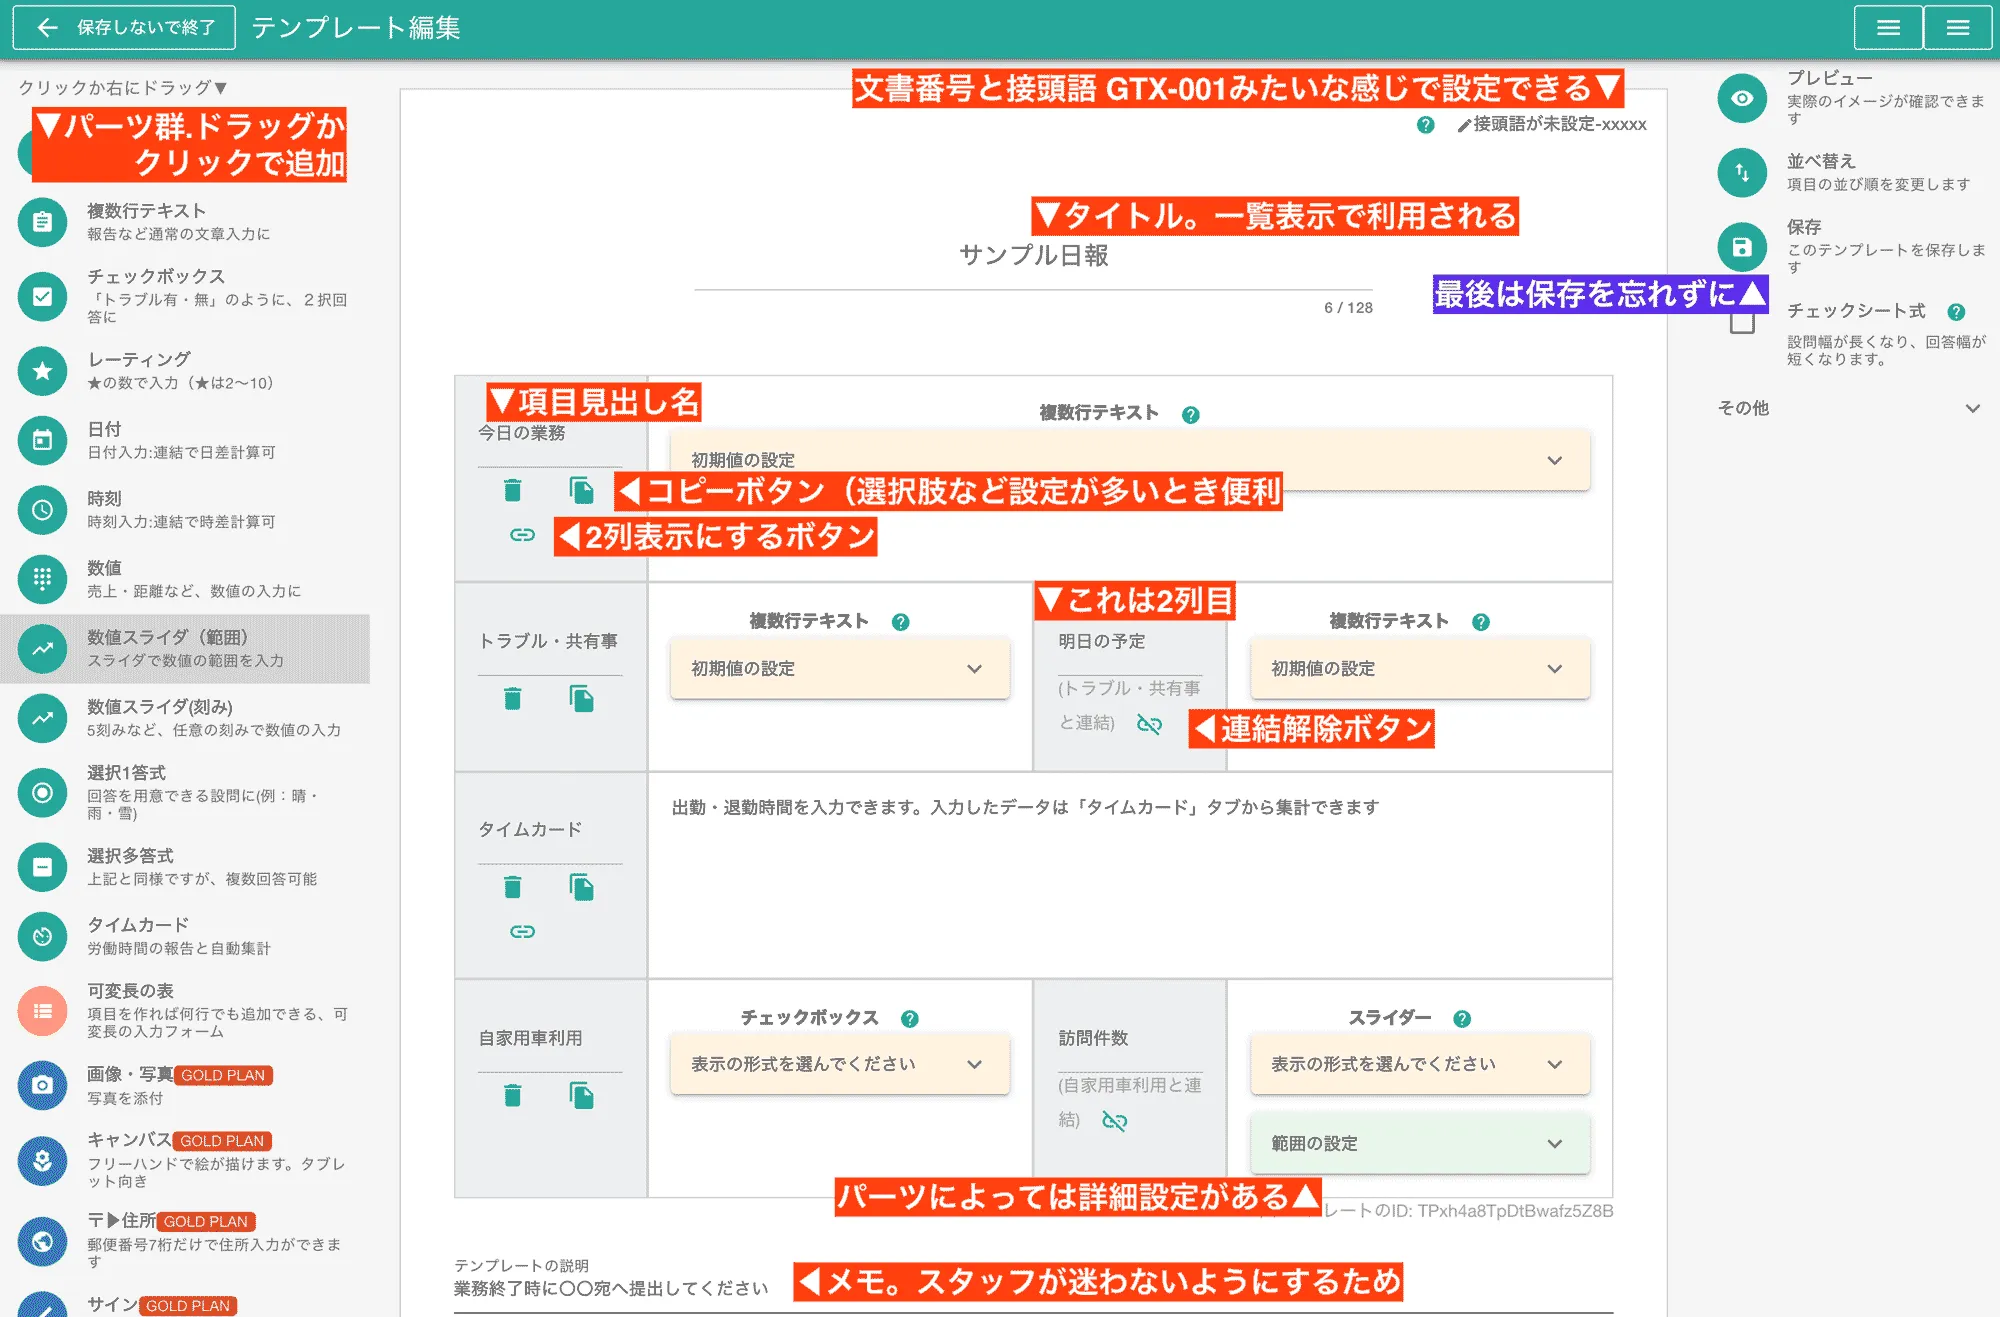Click the Sort (並べ替え) arrows icon
Image resolution: width=2000 pixels, height=1317 pixels.
[x=1742, y=172]
